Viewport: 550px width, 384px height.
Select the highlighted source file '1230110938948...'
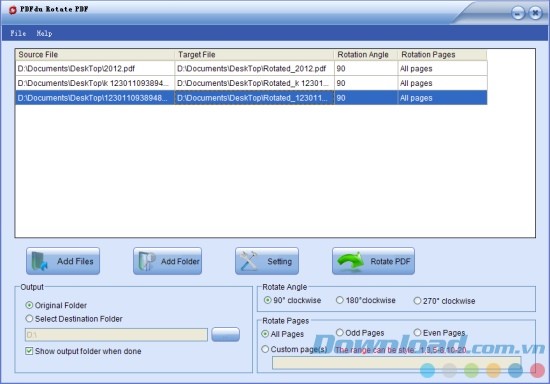[95, 98]
